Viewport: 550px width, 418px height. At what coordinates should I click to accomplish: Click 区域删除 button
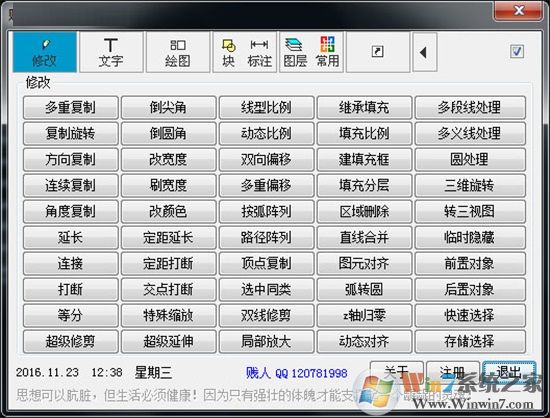click(x=364, y=211)
